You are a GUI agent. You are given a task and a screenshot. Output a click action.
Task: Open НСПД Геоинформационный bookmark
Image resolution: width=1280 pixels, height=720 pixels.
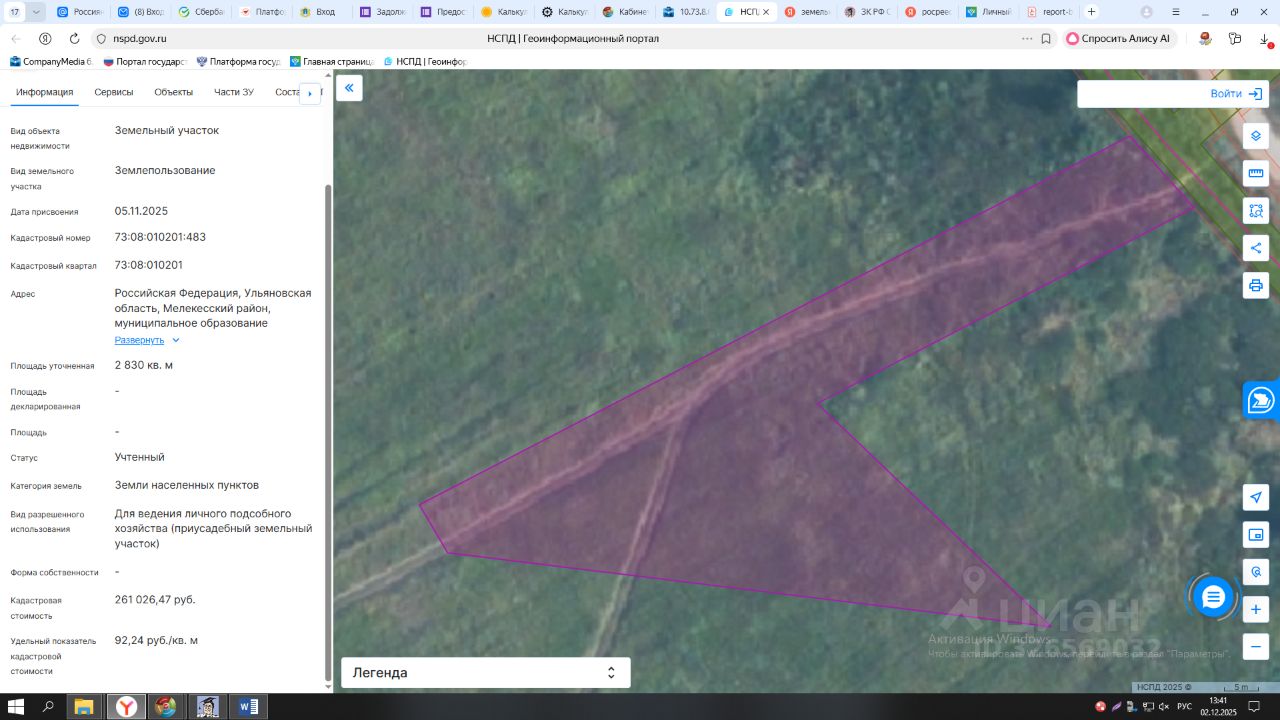coord(425,61)
